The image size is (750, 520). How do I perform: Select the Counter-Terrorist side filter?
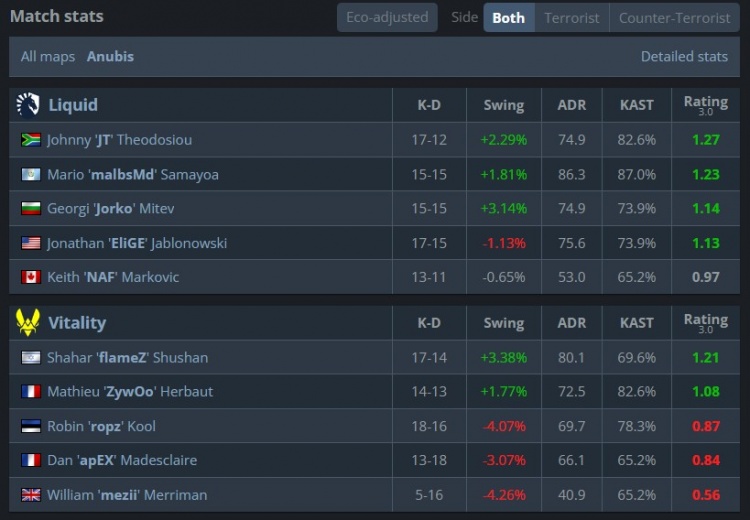[x=674, y=18]
